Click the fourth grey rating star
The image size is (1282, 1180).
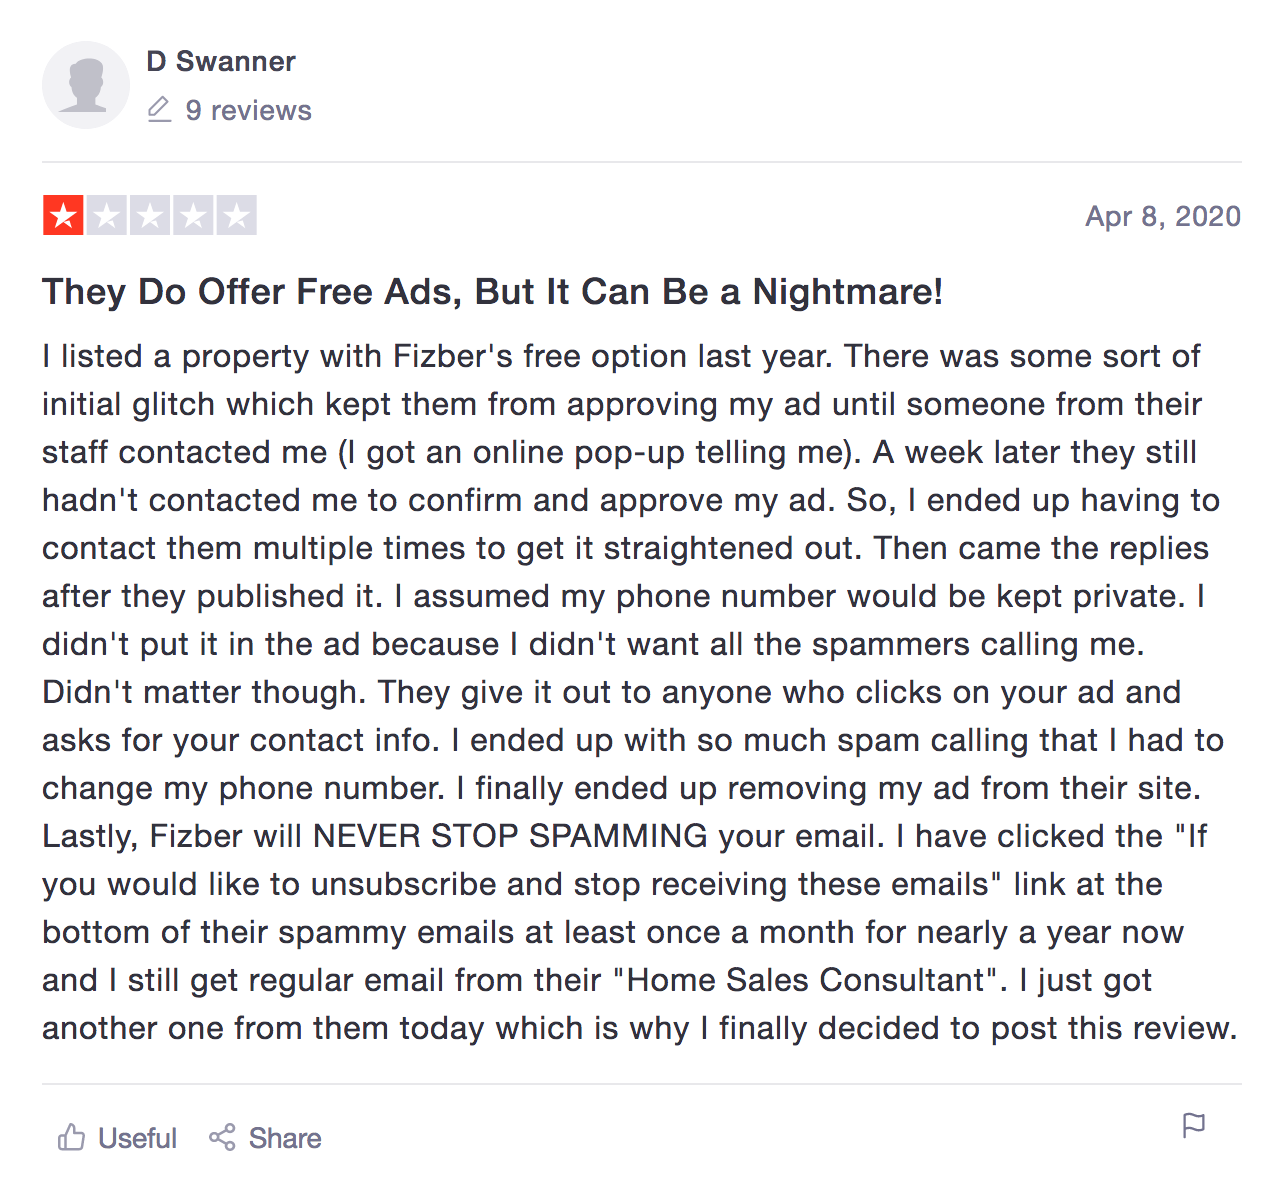(193, 215)
